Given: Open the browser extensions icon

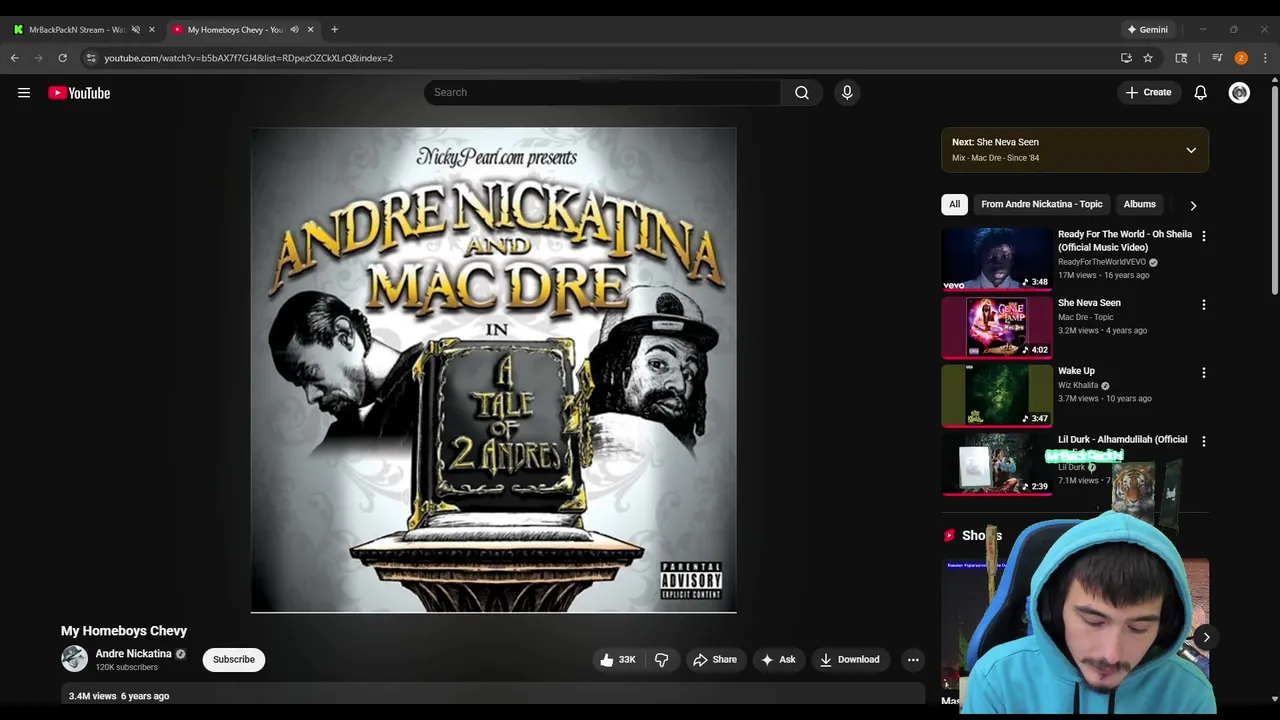Looking at the screenshot, I should pyautogui.click(x=1181, y=58).
